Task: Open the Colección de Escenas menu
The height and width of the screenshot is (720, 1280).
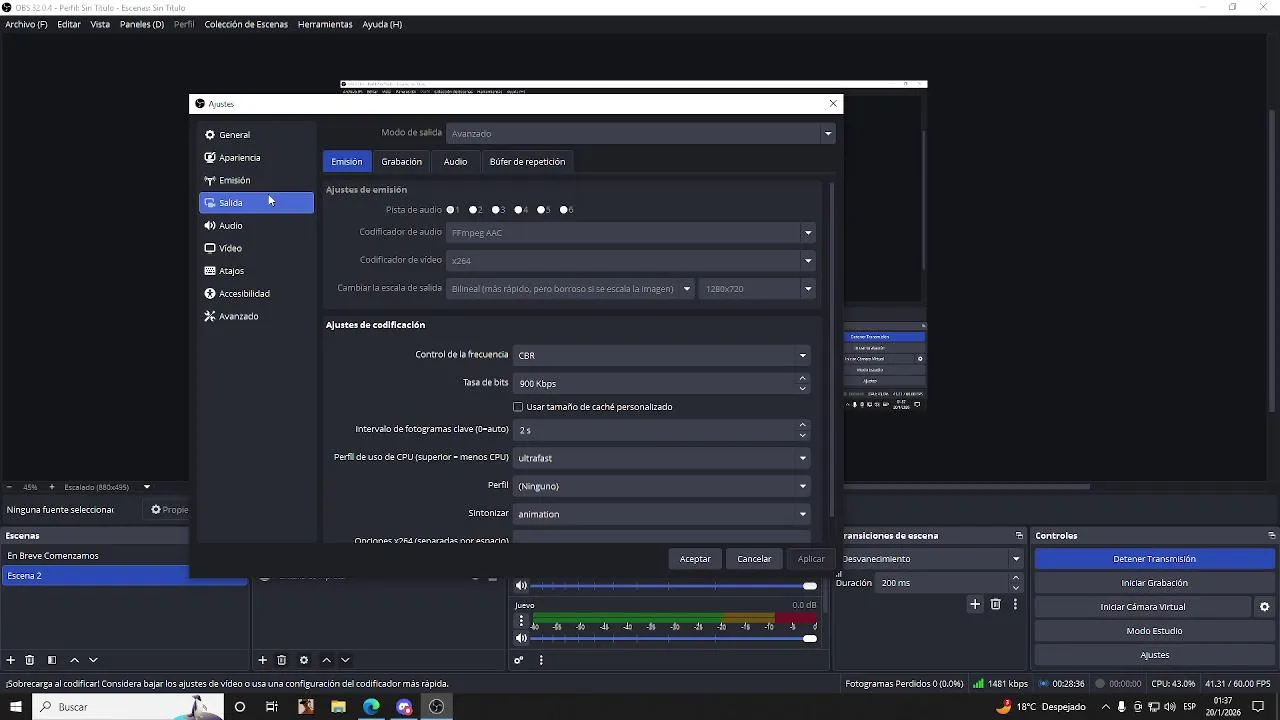Action: coord(246,24)
